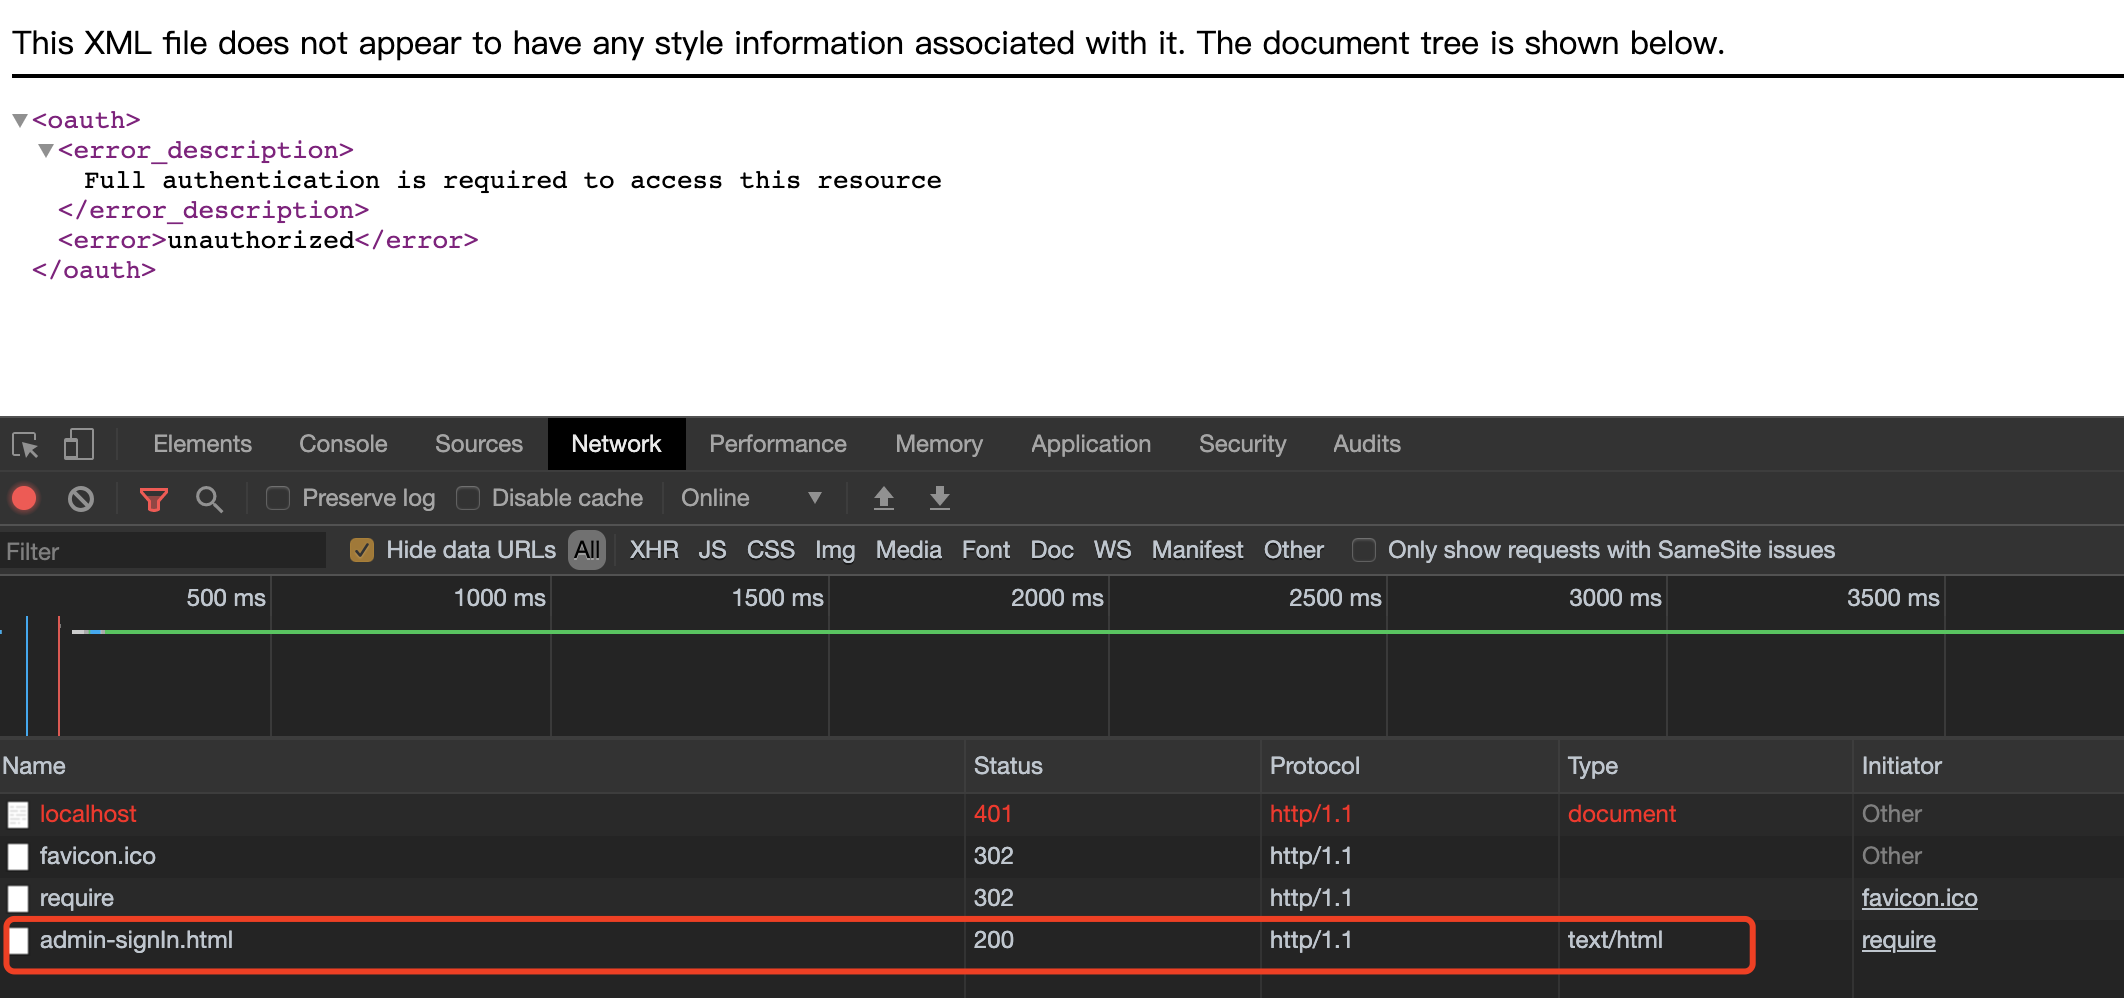
Task: Click the export HAR download arrow
Action: point(939,498)
